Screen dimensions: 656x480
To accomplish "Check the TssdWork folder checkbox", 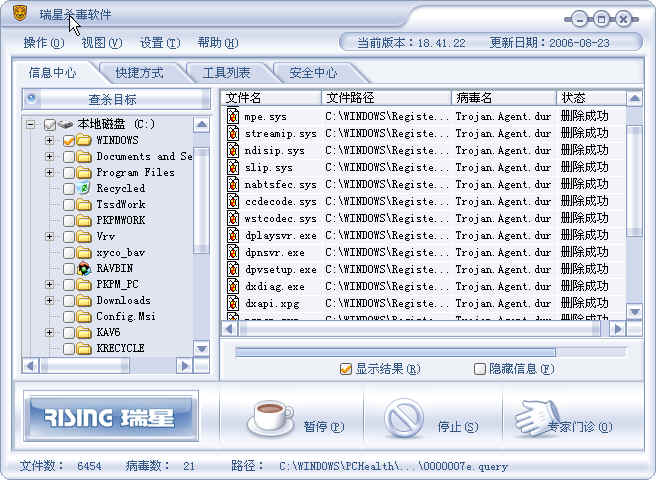I will click(x=69, y=205).
